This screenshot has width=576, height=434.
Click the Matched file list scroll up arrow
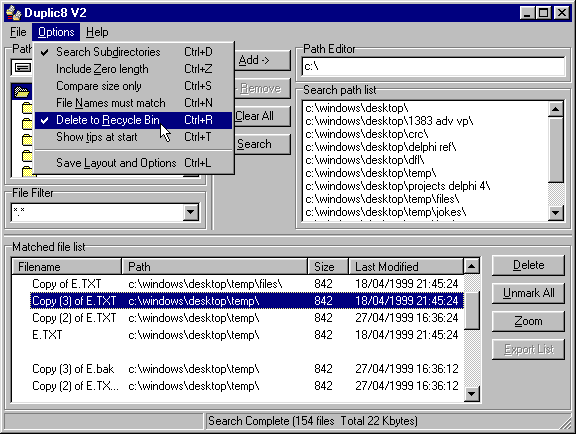point(471,266)
